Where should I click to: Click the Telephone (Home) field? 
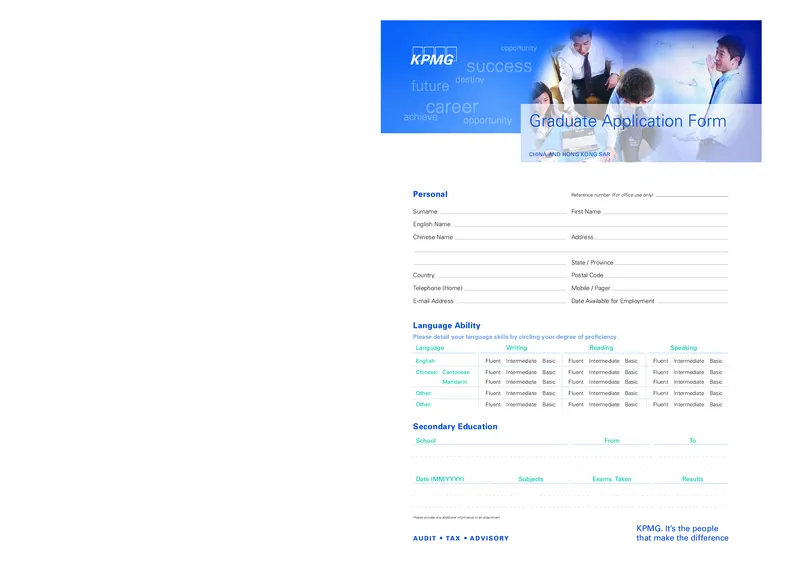[515, 288]
